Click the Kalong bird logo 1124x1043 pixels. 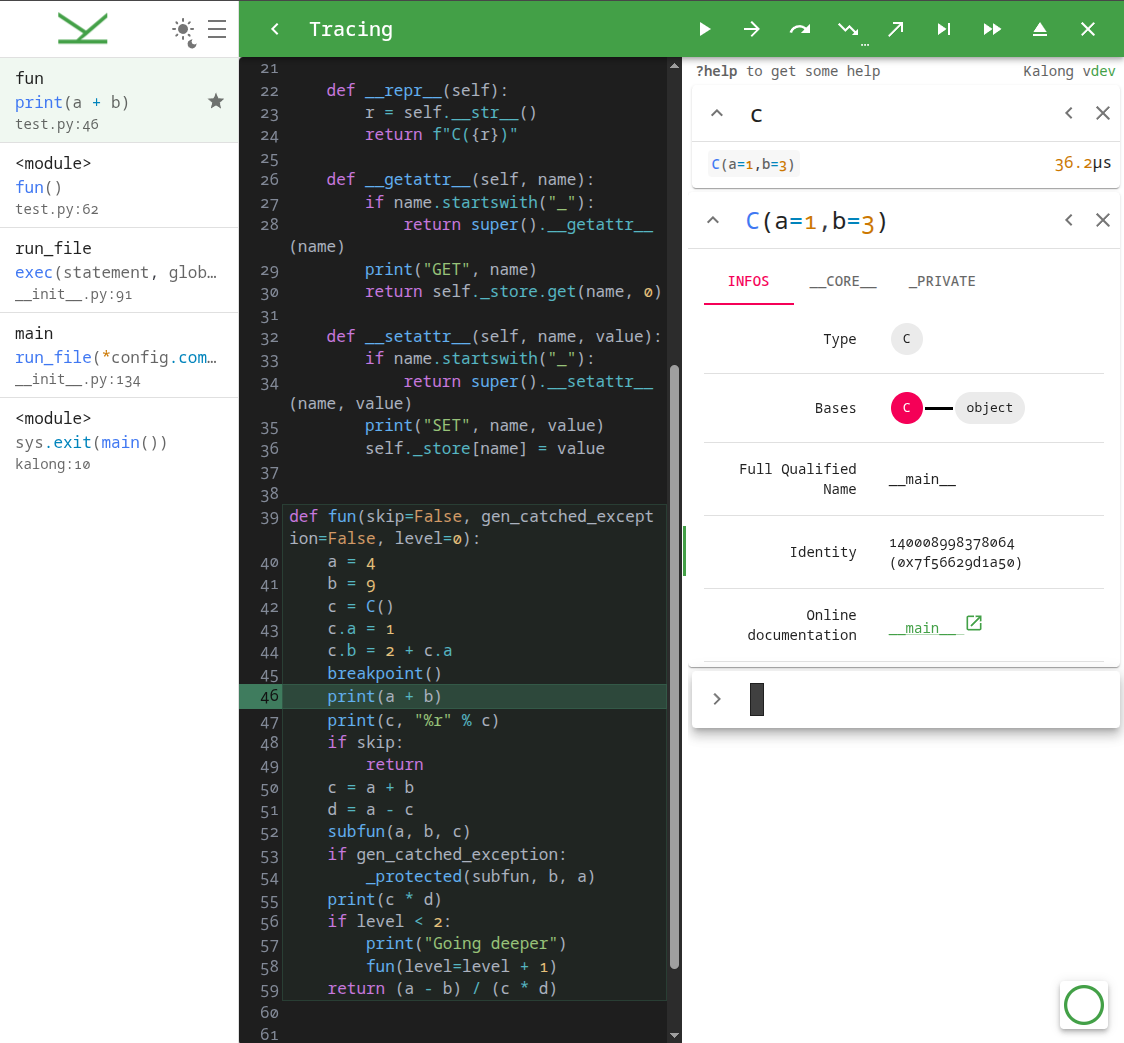pos(82,28)
